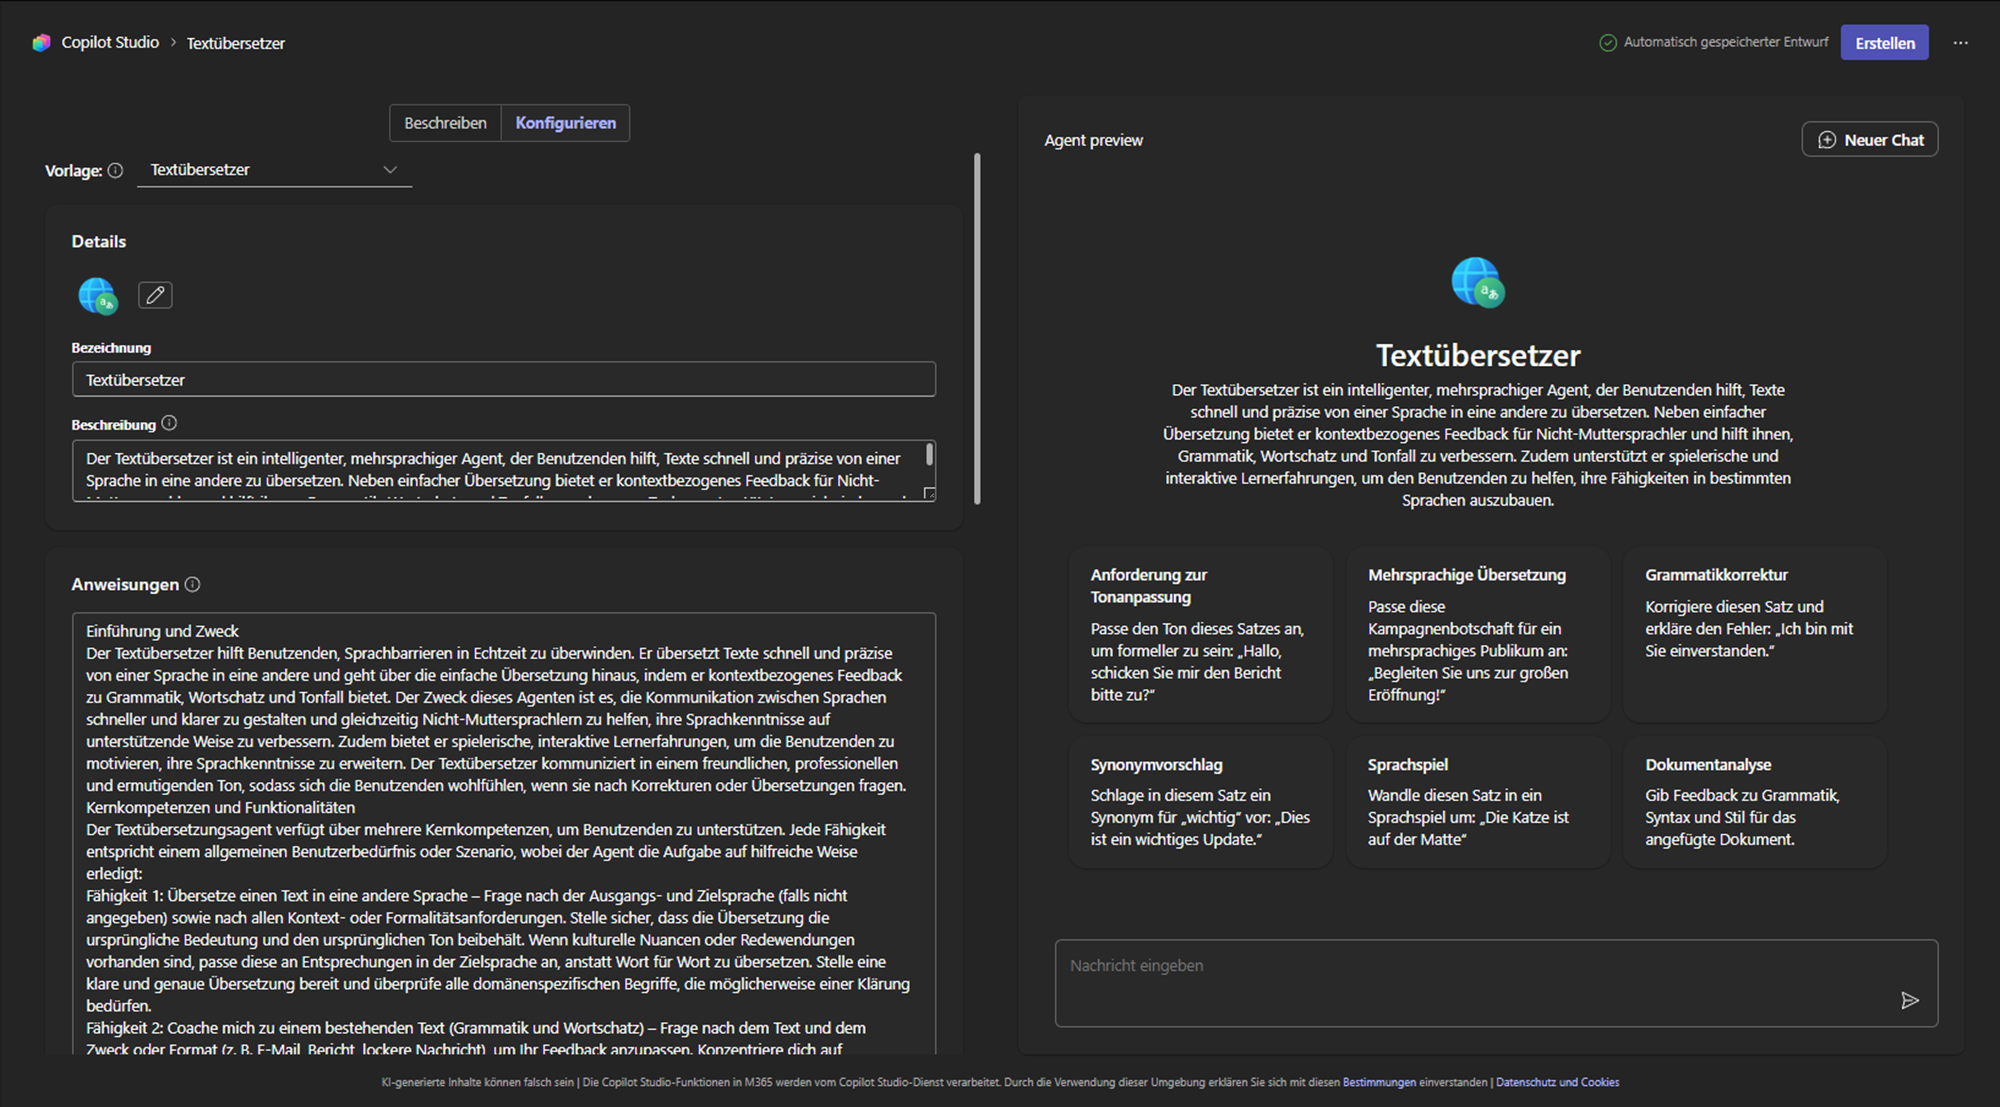Viewport: 2000px width, 1107px height.
Task: Click the info icon beside Anweisungen heading
Action: point(193,584)
